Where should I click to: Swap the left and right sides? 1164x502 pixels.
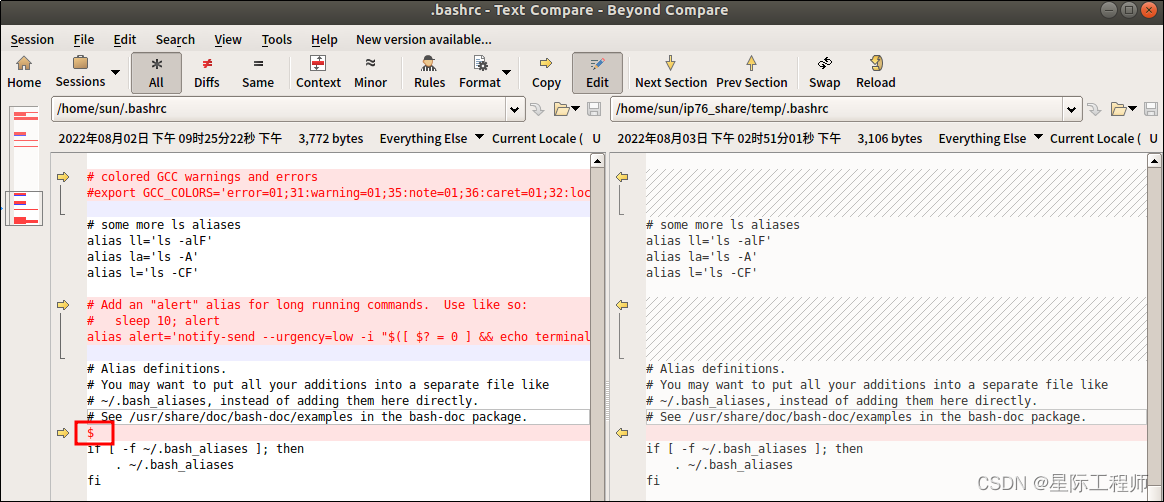coord(824,72)
